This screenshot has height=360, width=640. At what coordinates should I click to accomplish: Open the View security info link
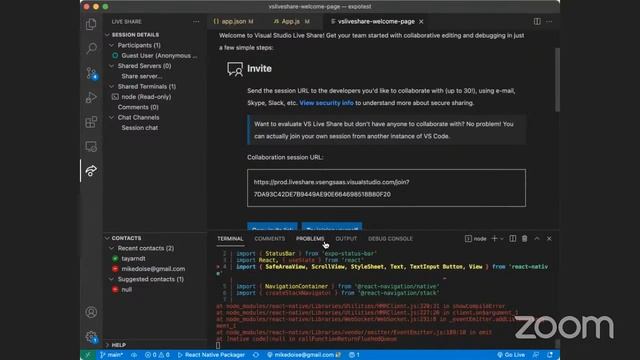[x=326, y=103]
